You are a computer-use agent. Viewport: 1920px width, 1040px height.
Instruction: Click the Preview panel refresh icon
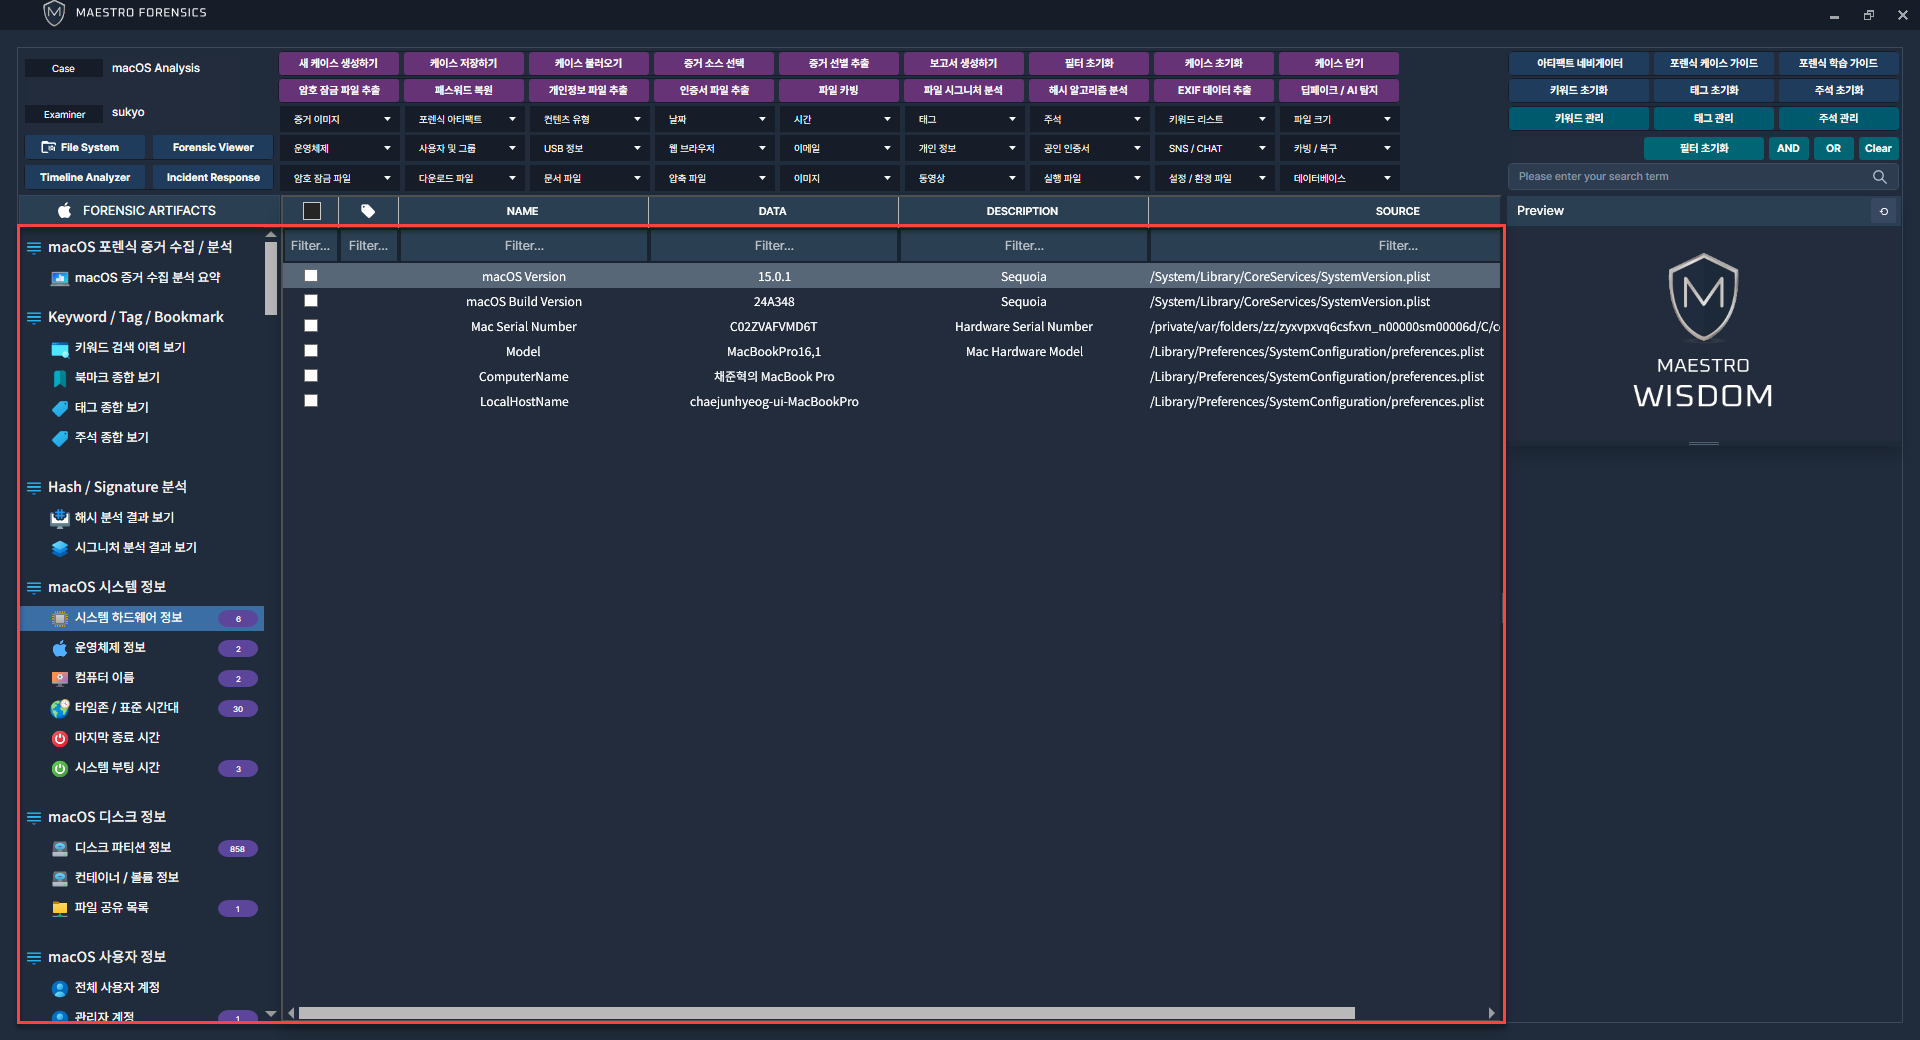point(1884,211)
